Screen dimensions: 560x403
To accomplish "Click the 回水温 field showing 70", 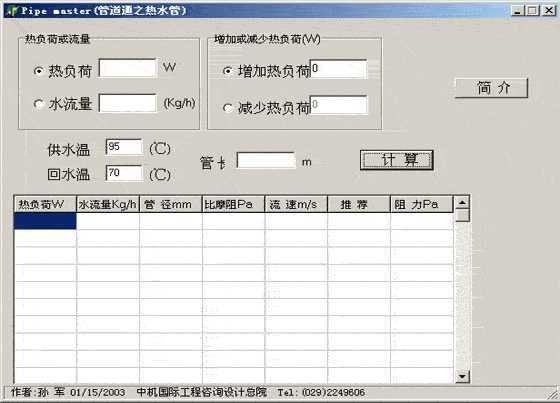I will pyautogui.click(x=124, y=173).
